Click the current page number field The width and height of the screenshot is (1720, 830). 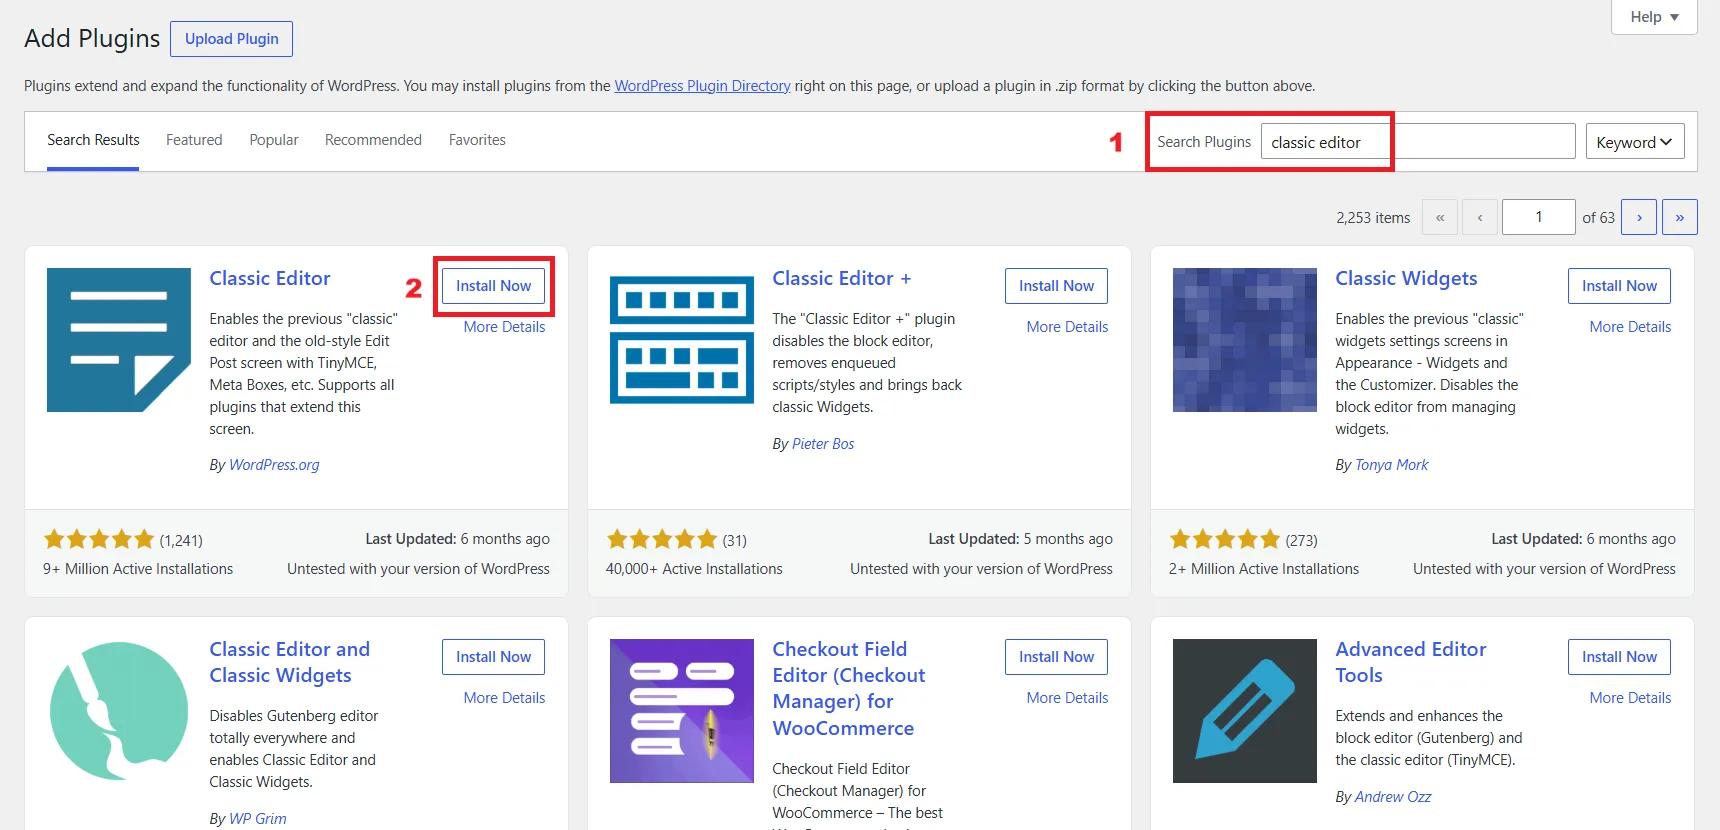[1539, 217]
